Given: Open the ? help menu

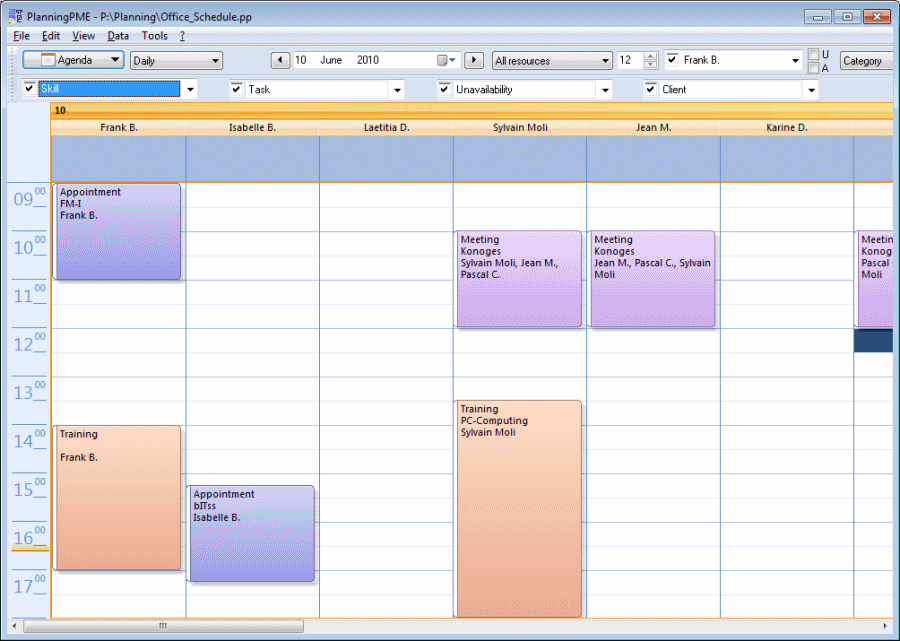Looking at the screenshot, I should click(x=182, y=36).
